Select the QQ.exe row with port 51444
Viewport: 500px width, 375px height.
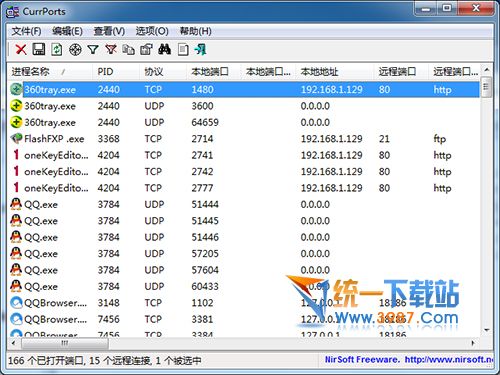tap(243, 204)
